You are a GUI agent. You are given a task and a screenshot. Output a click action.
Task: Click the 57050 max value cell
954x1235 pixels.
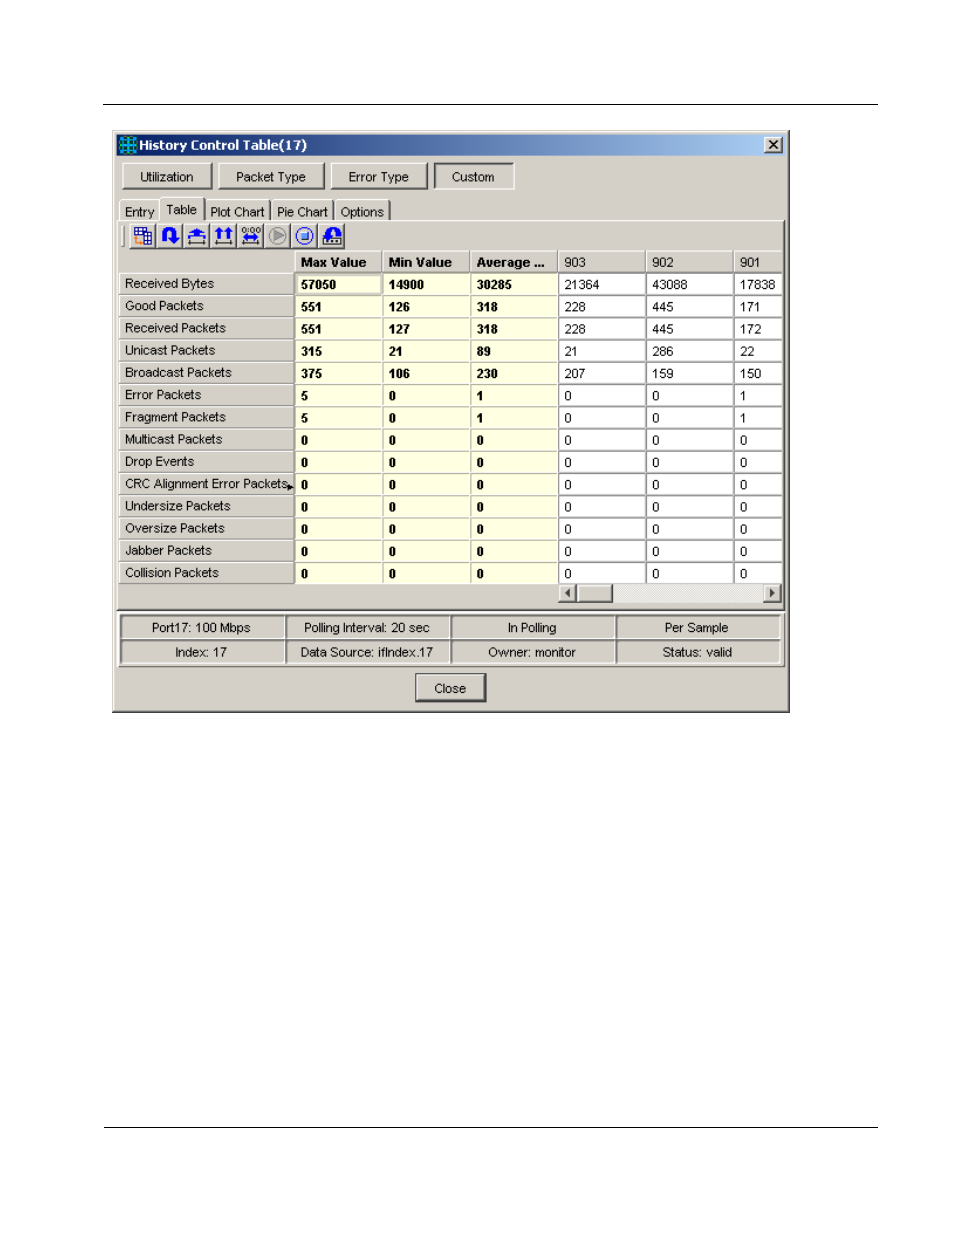click(338, 285)
